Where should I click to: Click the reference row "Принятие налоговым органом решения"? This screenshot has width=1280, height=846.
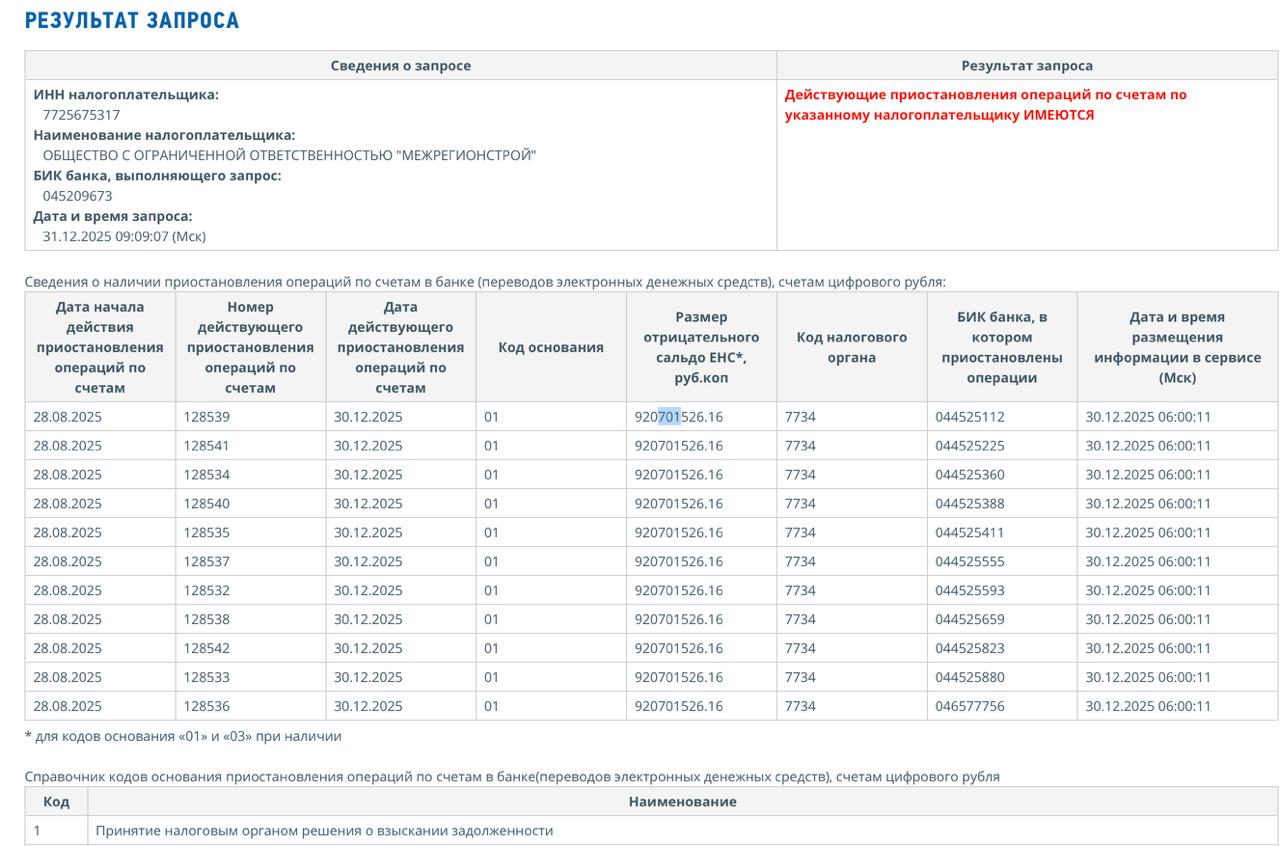324,831
